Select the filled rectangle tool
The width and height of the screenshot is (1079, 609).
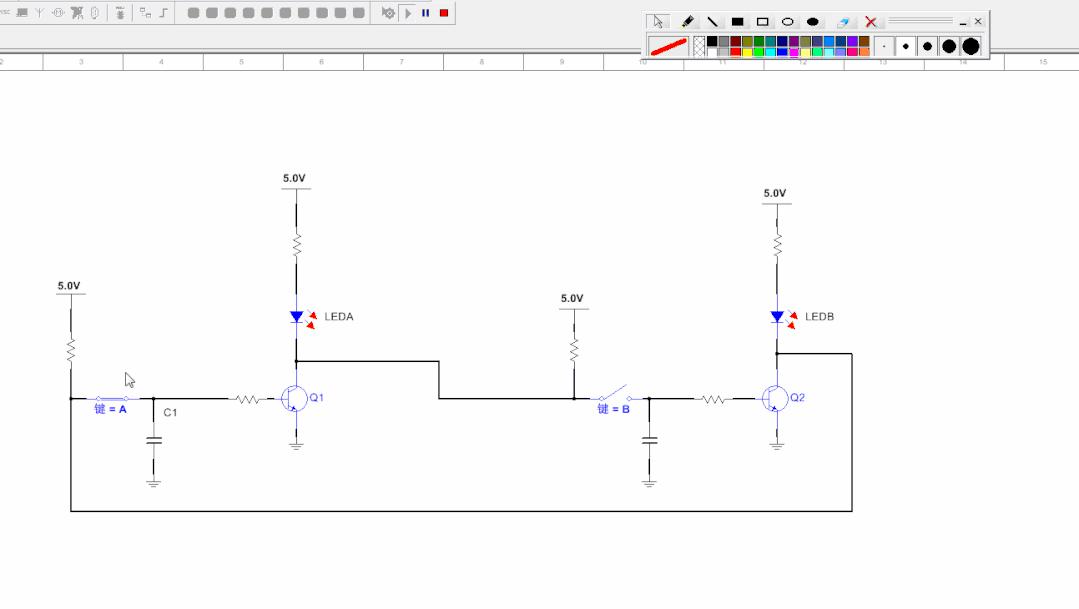(x=737, y=21)
